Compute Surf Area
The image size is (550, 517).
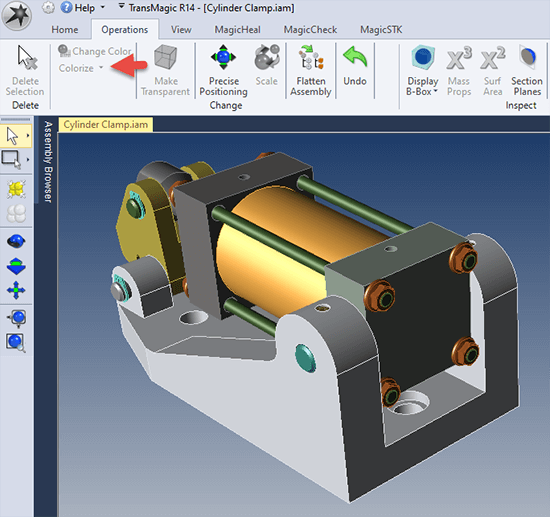coord(492,71)
